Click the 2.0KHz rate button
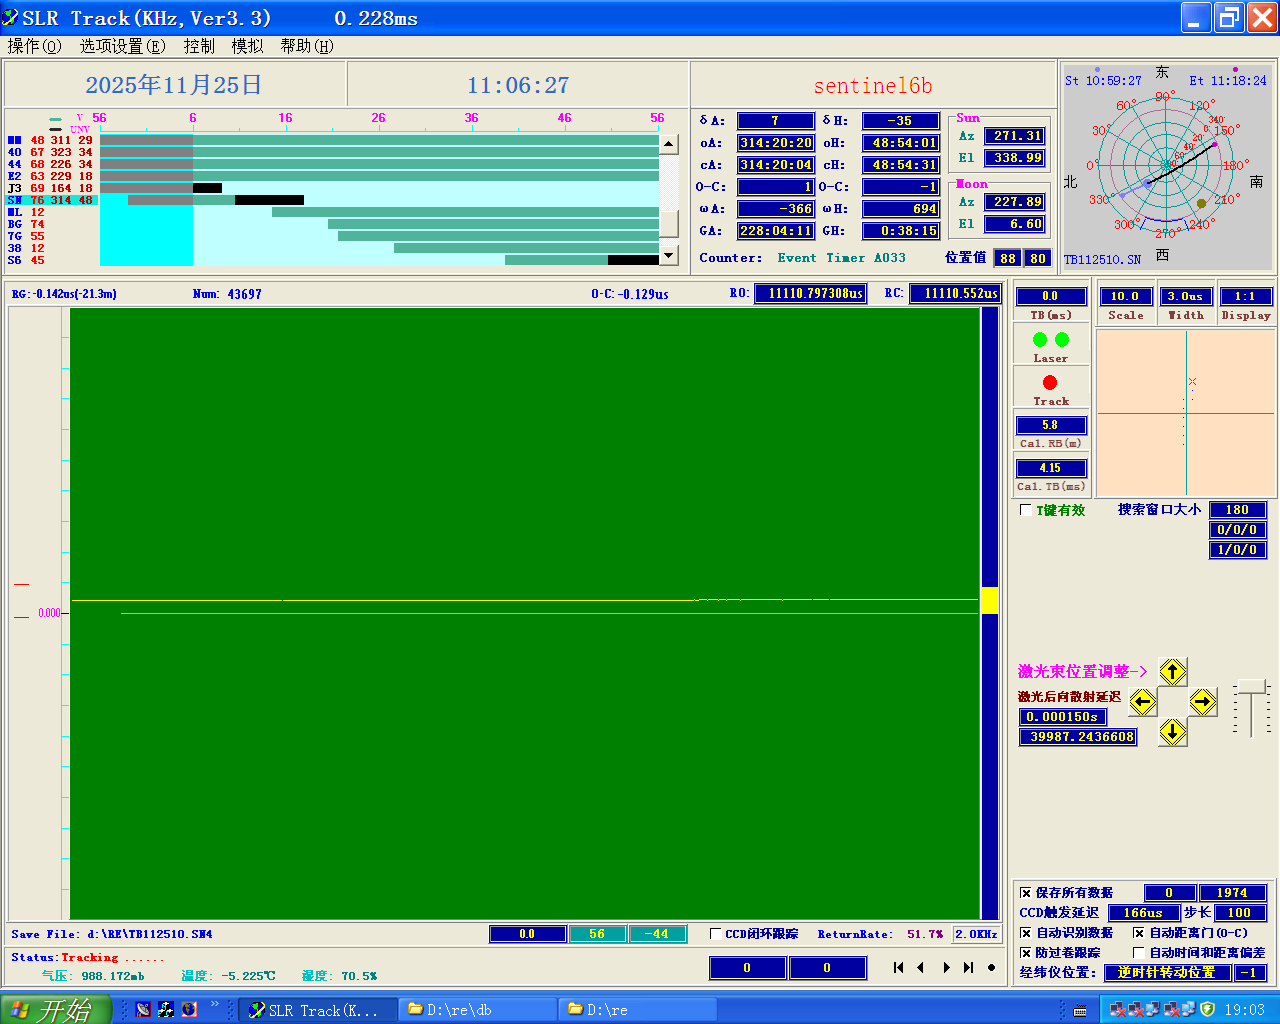The image size is (1280, 1024). point(976,934)
